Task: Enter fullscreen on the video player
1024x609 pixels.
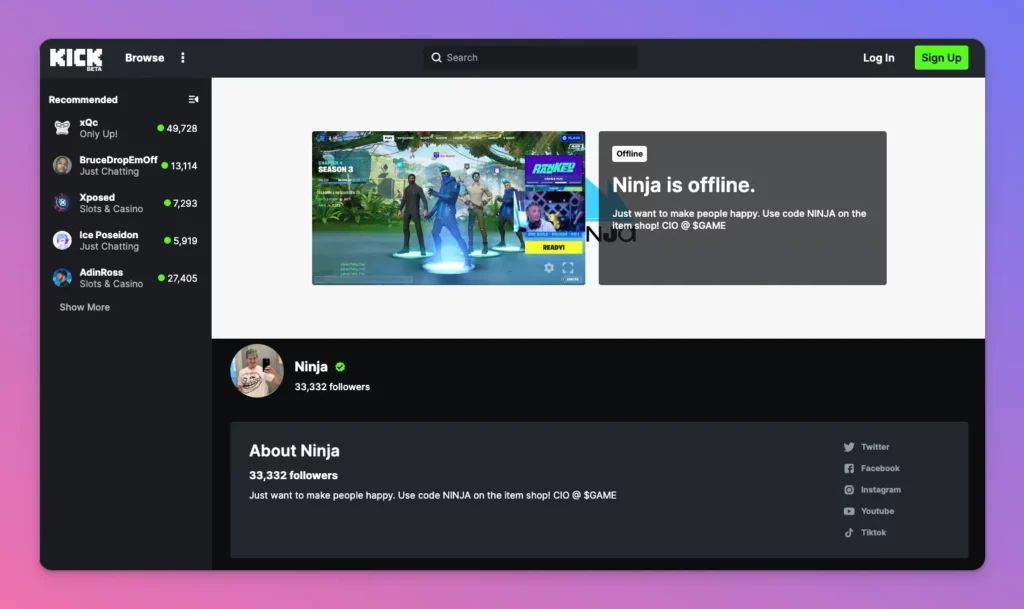Action: coord(568,268)
